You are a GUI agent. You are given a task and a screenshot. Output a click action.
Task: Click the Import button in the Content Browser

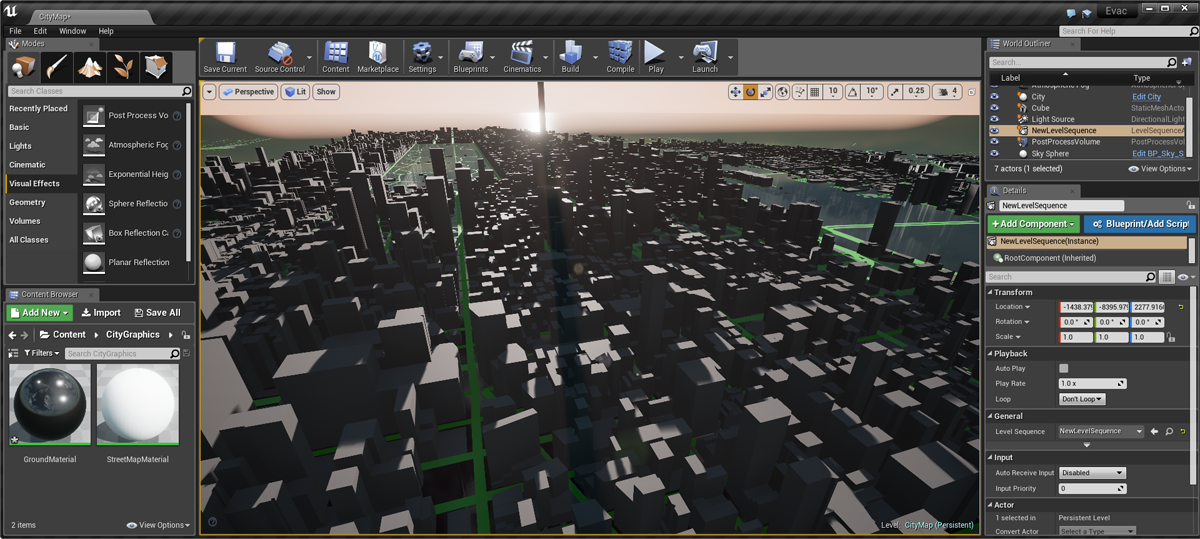coord(100,313)
